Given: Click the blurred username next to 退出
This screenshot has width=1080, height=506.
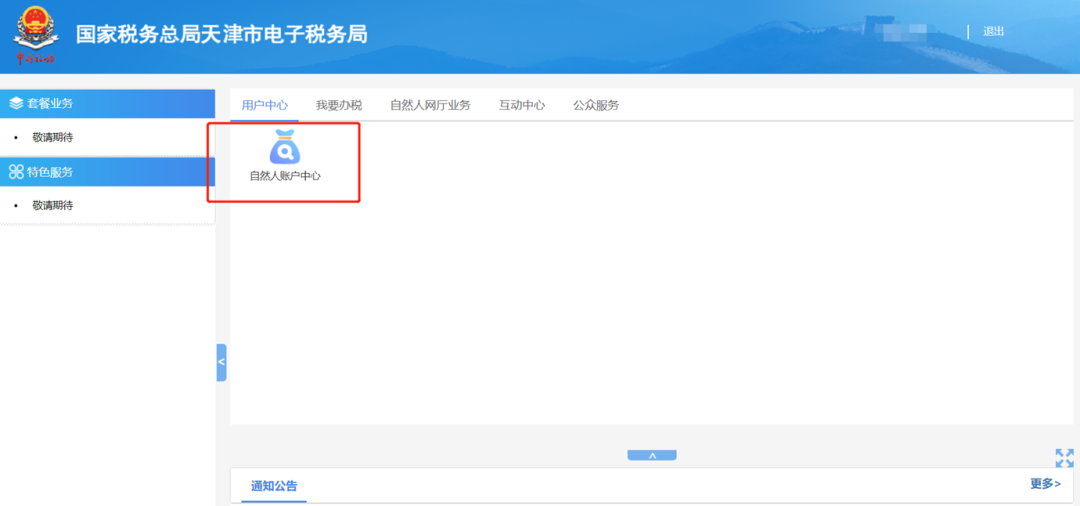Looking at the screenshot, I should click(900, 32).
